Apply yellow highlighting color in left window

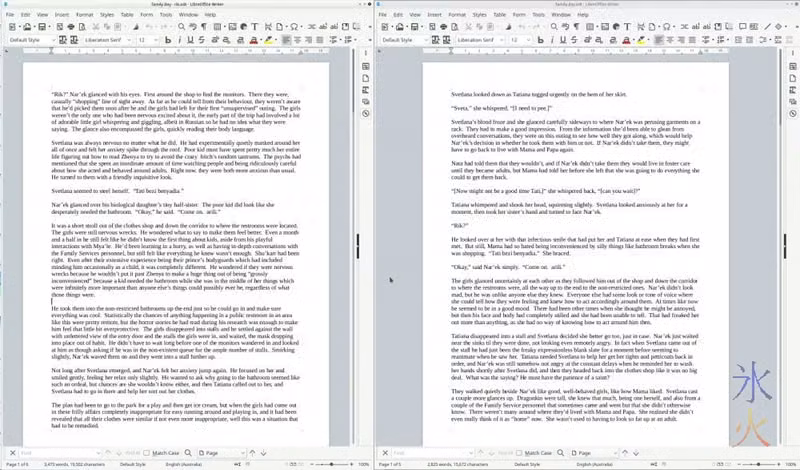[x=268, y=40]
